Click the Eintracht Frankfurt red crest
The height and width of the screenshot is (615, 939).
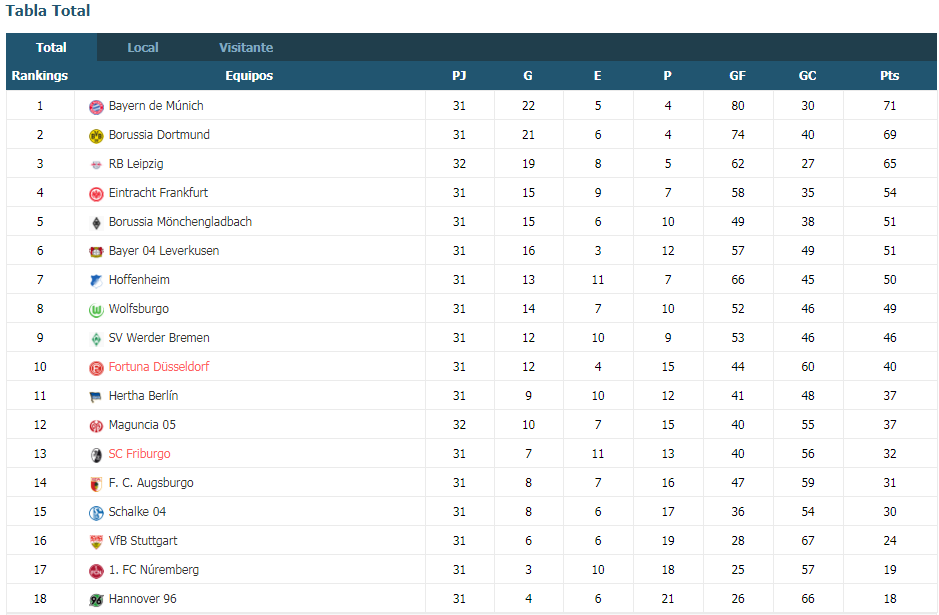(x=96, y=194)
